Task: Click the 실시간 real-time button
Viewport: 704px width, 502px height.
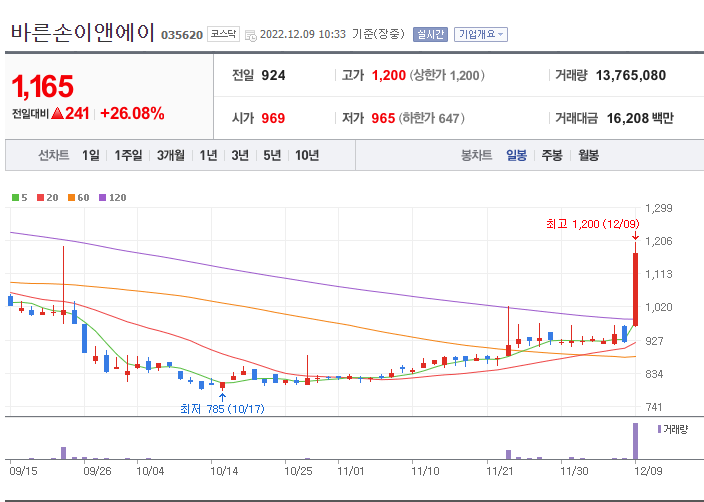Action: [x=430, y=34]
